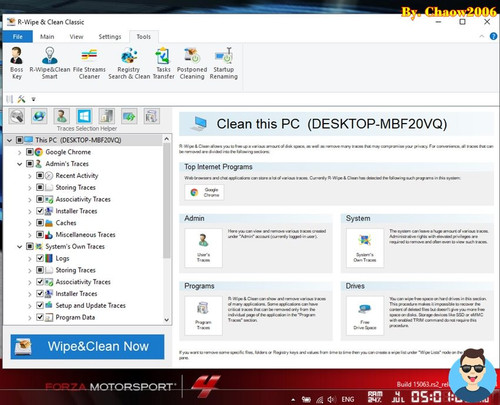Screen dimensions: 500x405
Task: Launch R-Wipe&Clean Smart
Action: pyautogui.click(x=50, y=63)
